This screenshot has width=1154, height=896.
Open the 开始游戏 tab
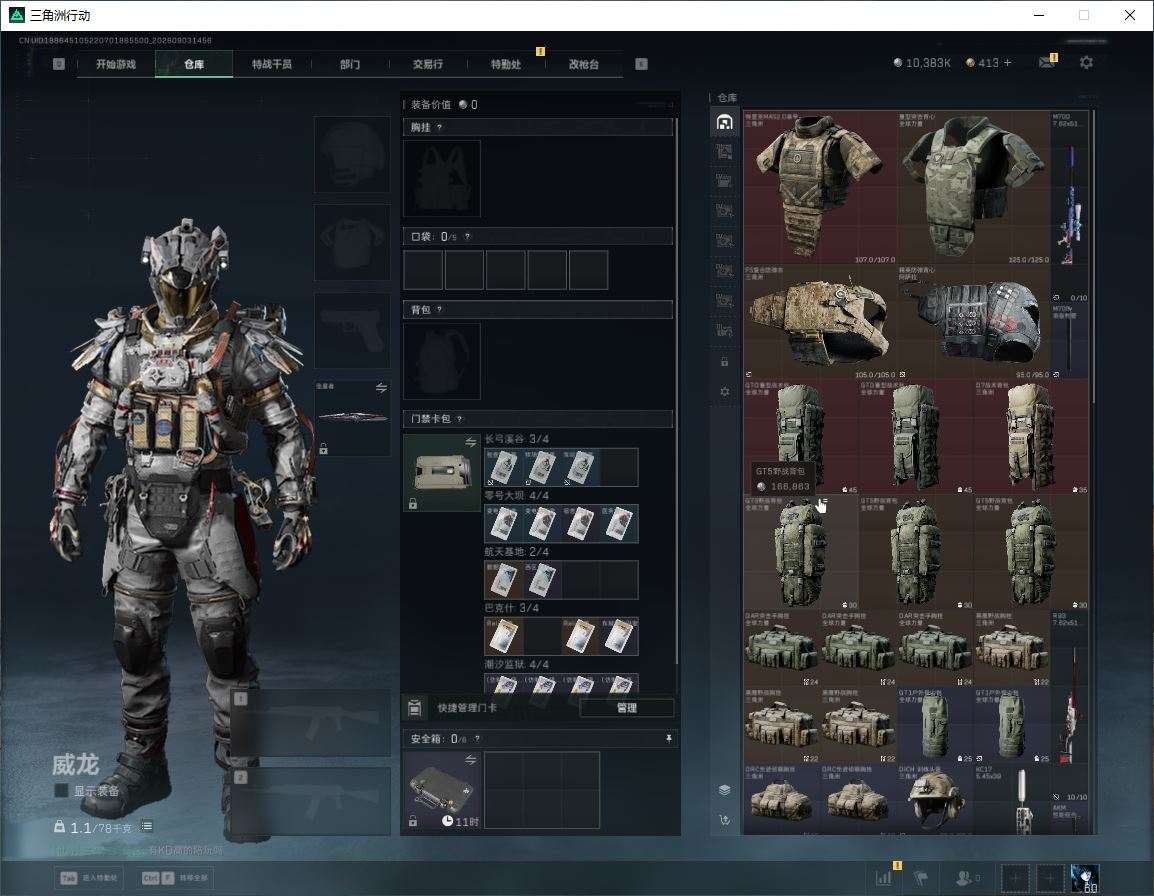coord(116,64)
